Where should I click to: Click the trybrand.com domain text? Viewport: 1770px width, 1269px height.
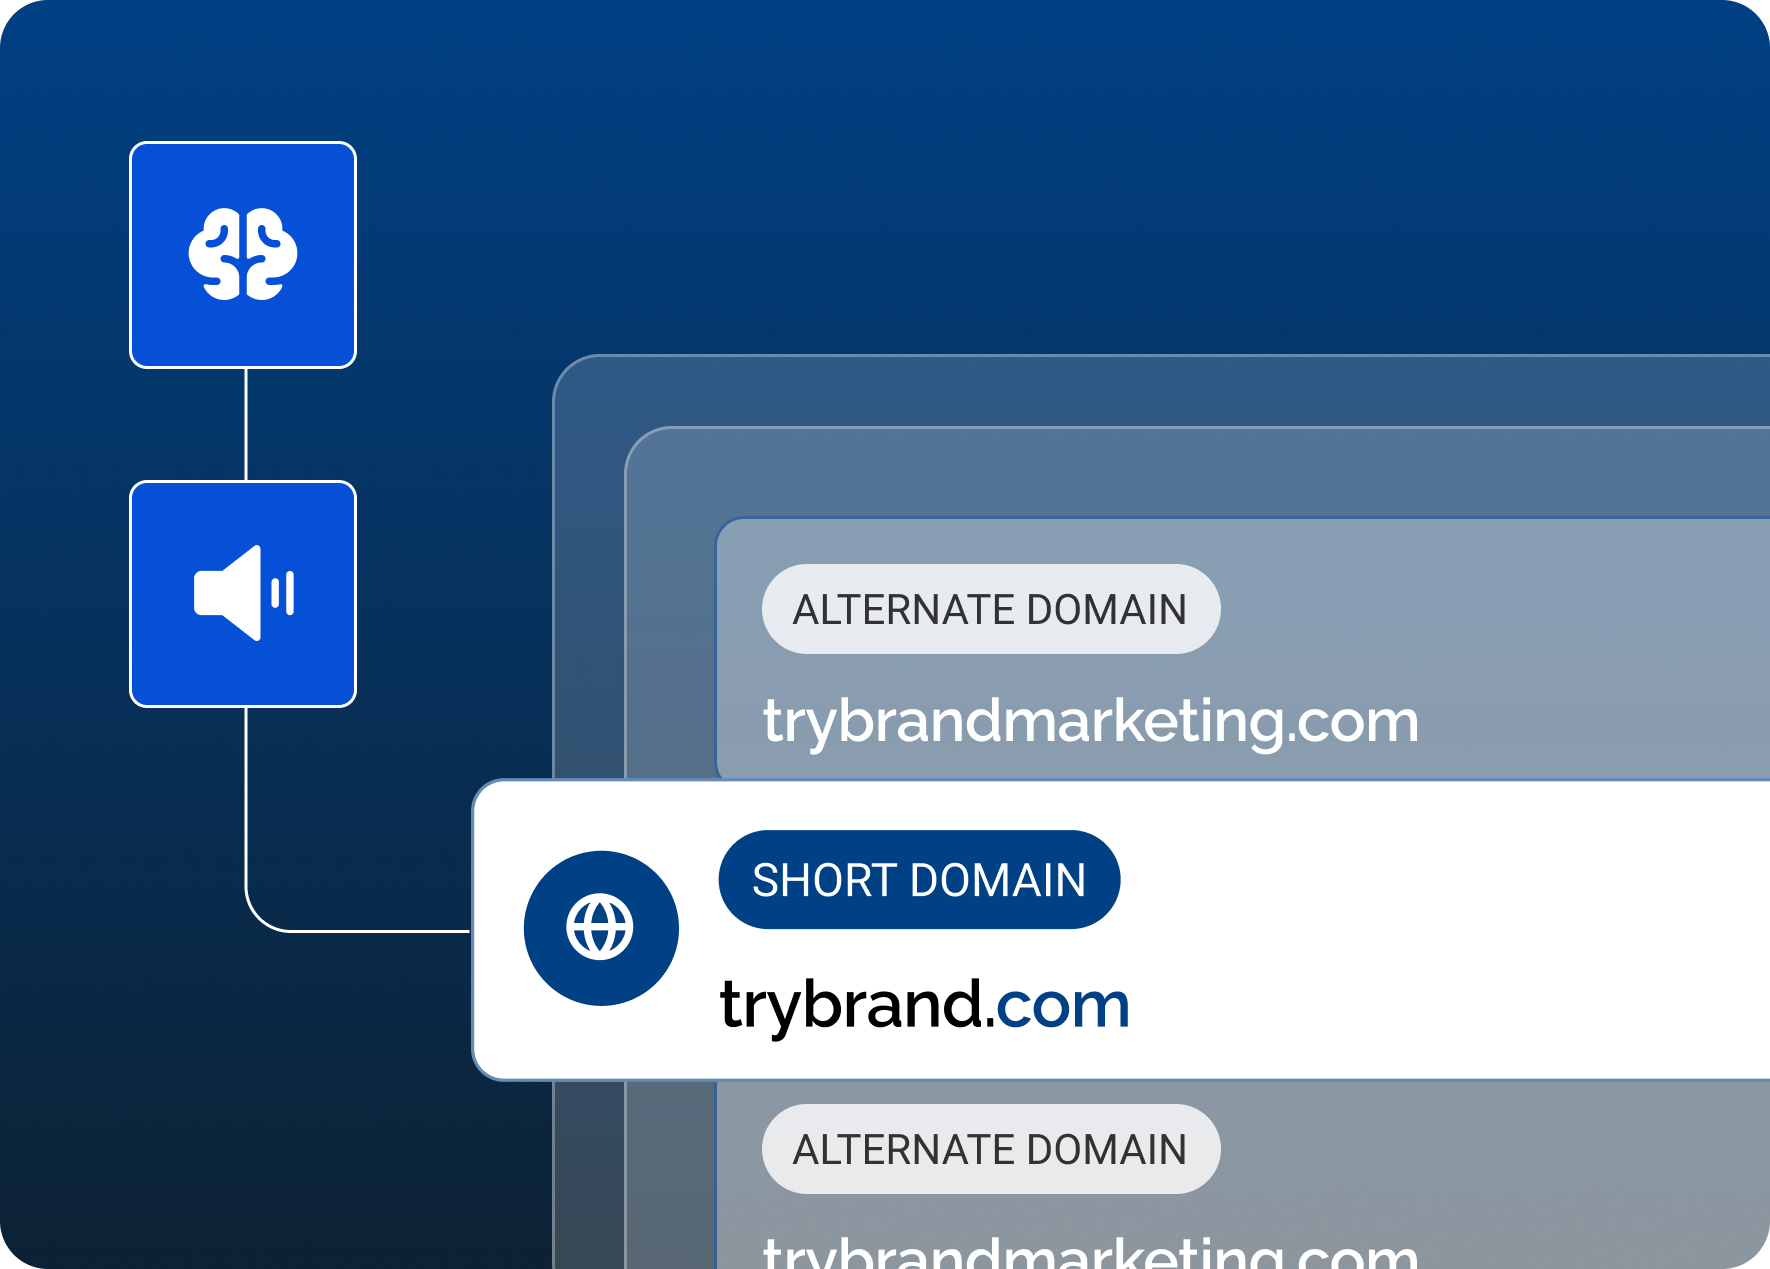(x=925, y=1006)
